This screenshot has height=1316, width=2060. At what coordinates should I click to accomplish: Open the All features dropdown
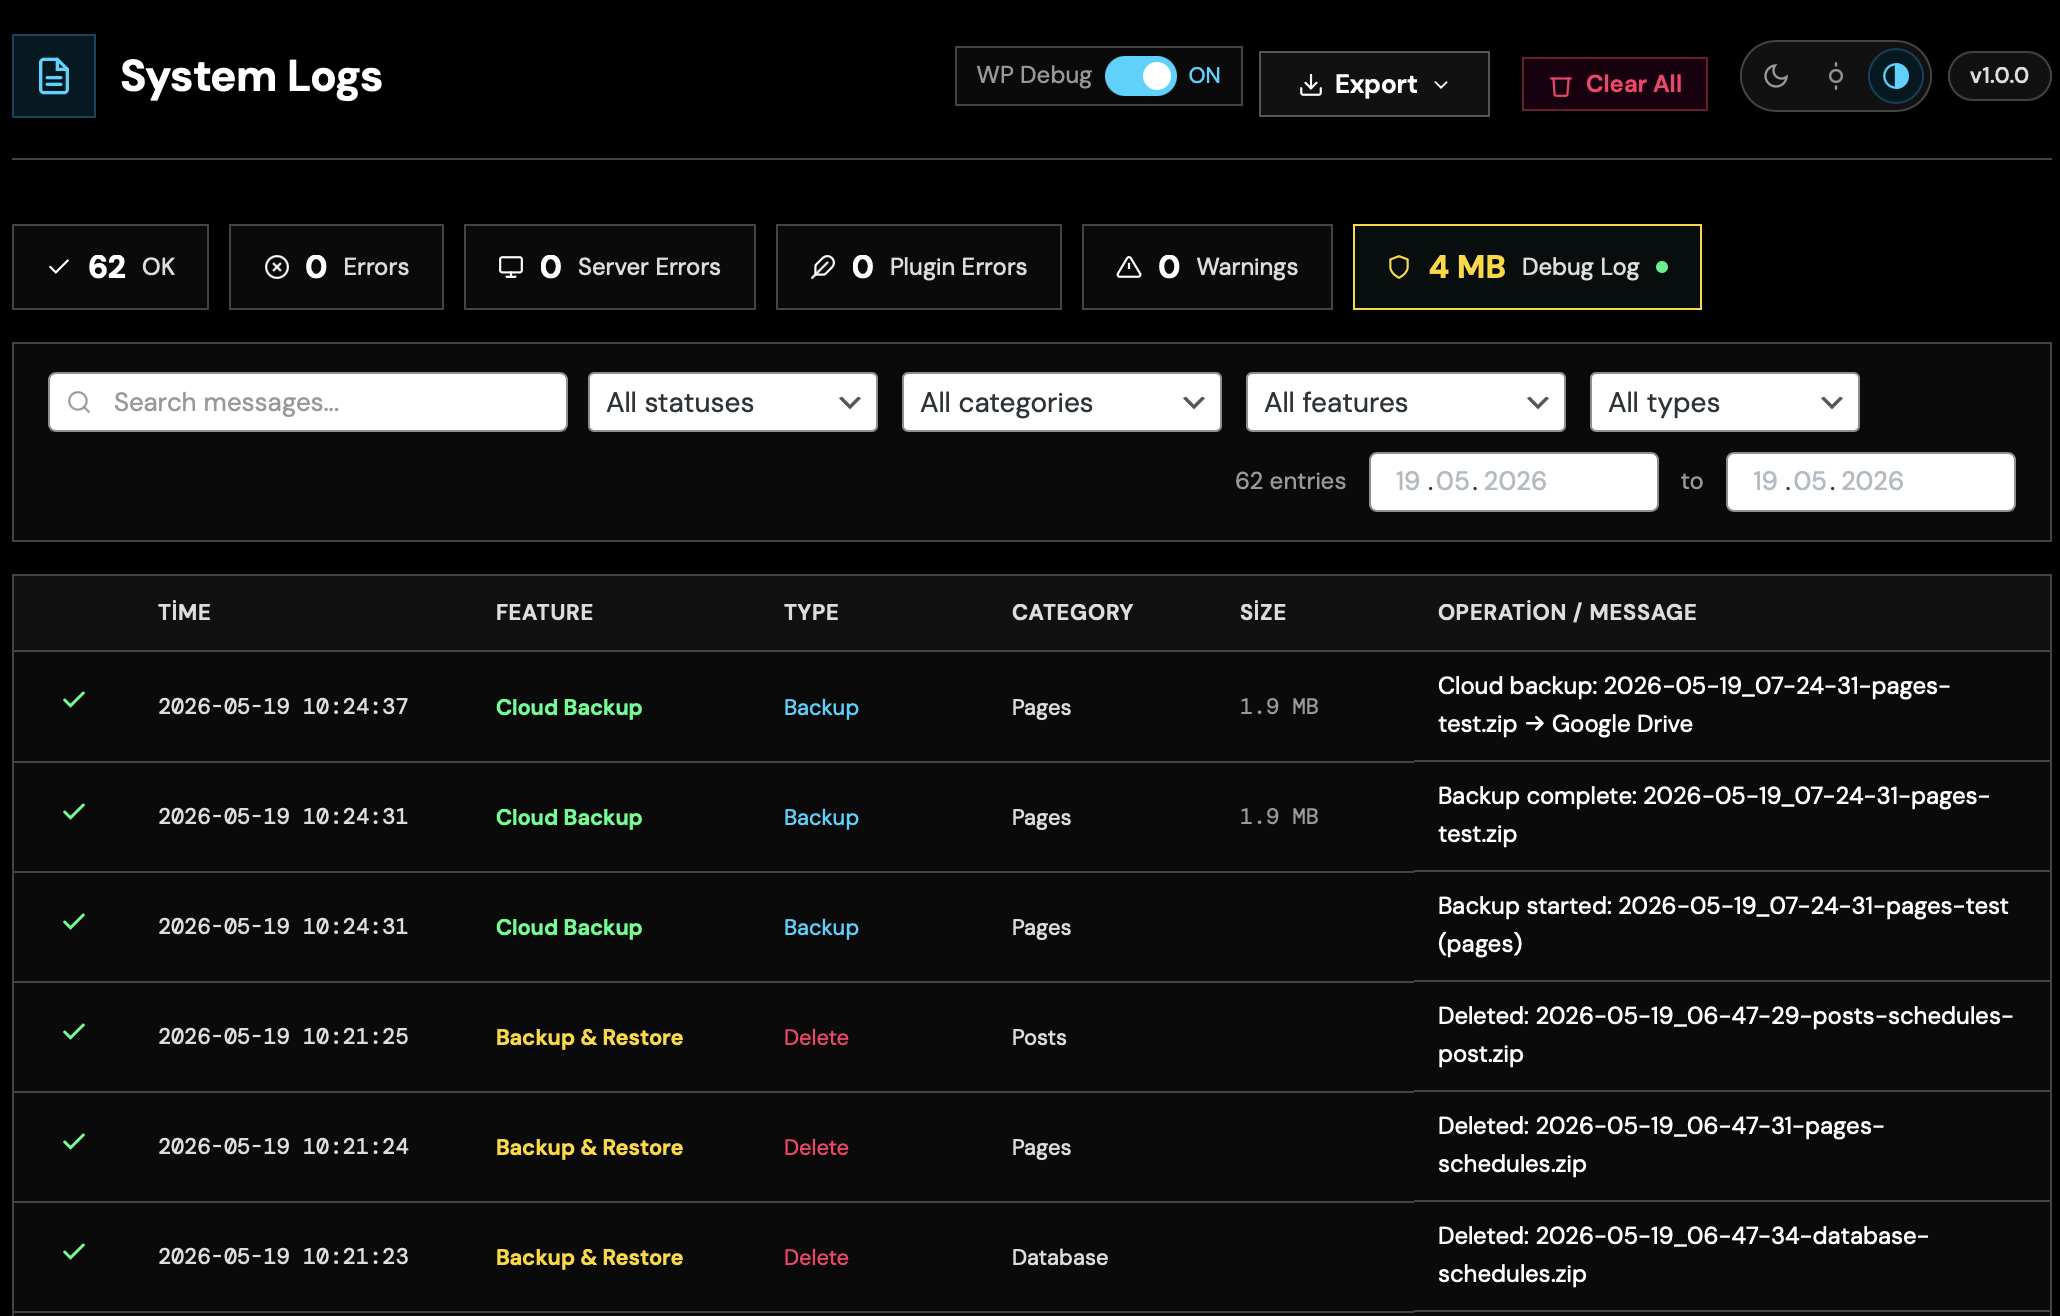click(1406, 402)
